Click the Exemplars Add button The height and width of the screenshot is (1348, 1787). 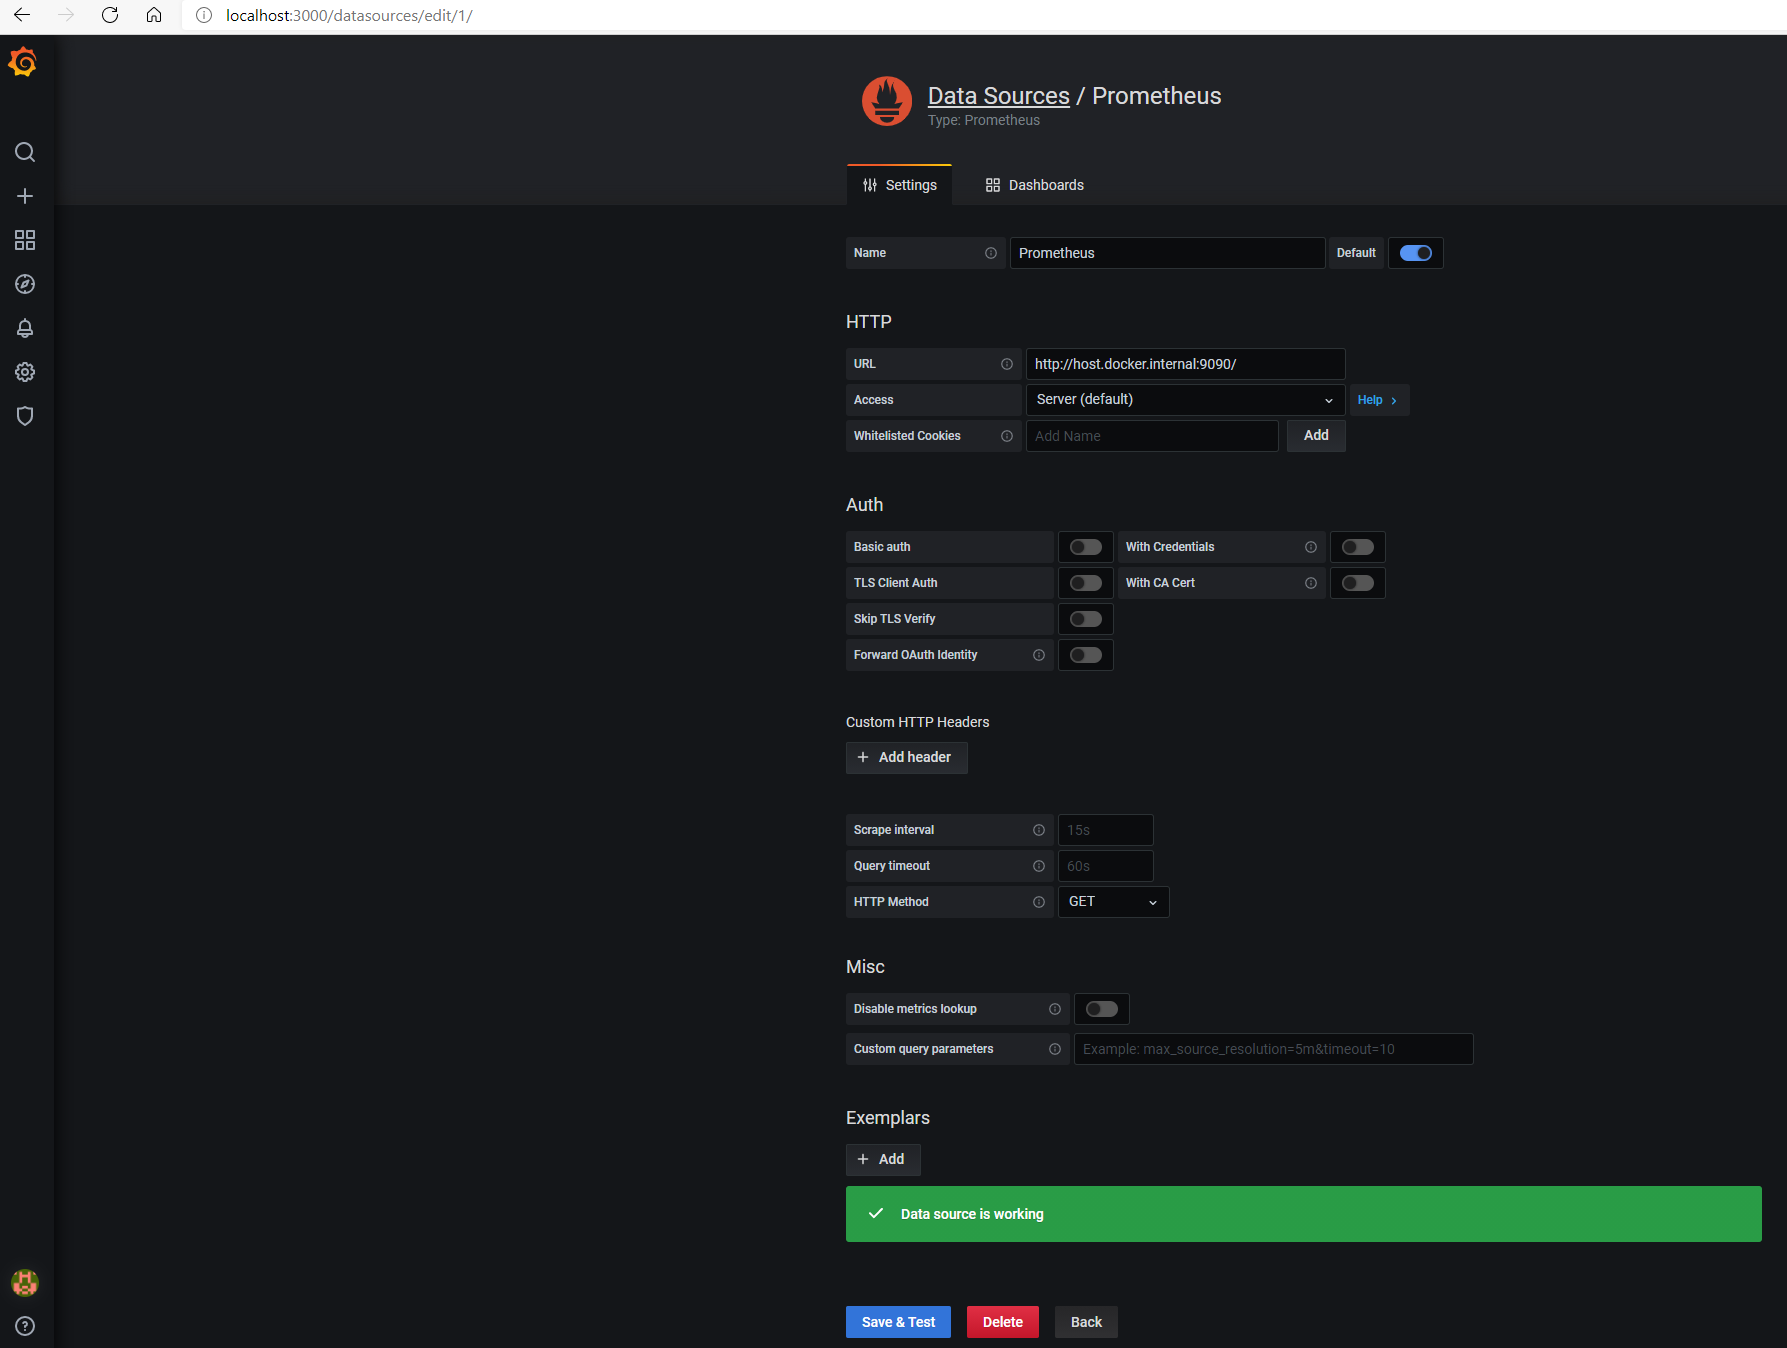pyautogui.click(x=882, y=1159)
